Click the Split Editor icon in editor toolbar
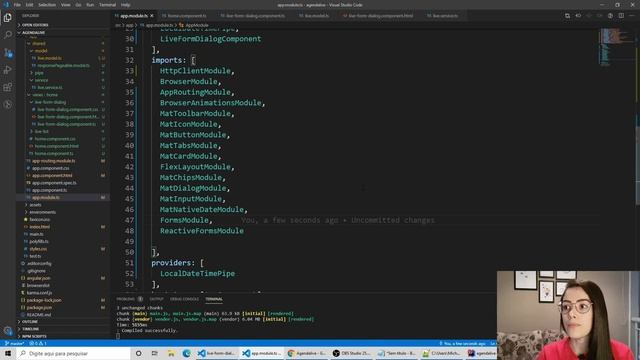Screen dimensions: 640x360 click(621, 16)
